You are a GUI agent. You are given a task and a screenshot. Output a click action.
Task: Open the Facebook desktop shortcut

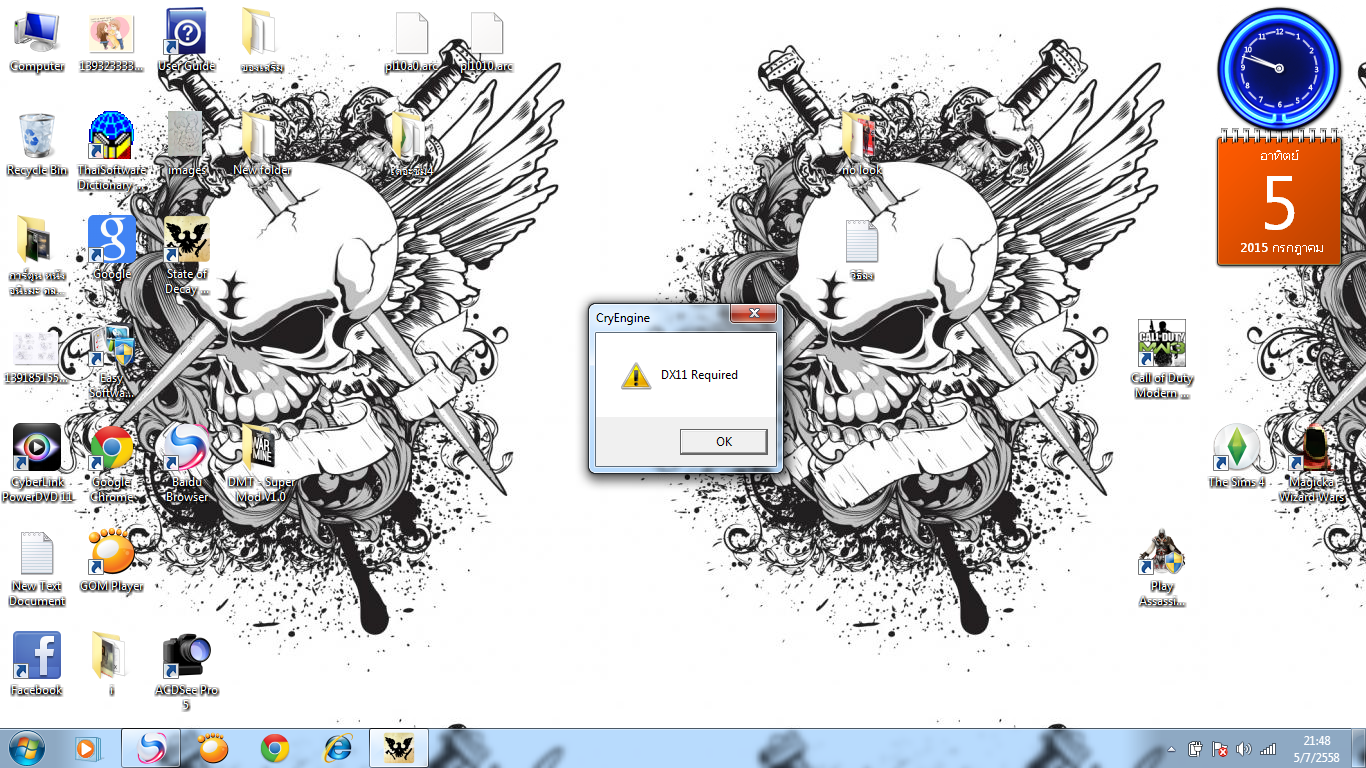[x=37, y=656]
